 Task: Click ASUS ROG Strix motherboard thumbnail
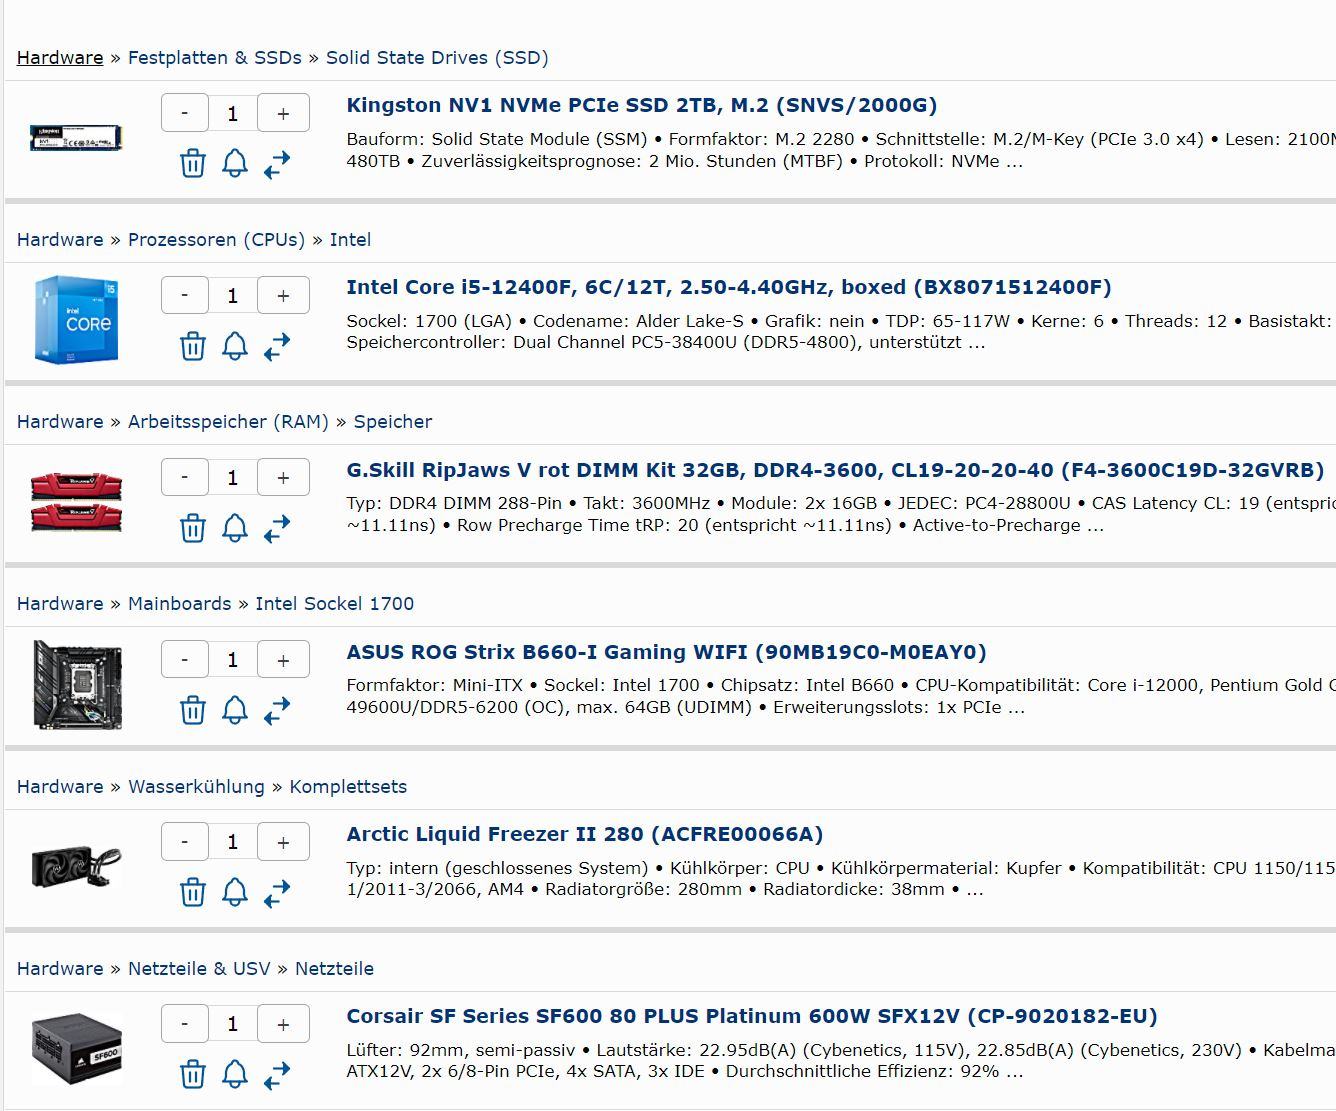click(x=77, y=684)
